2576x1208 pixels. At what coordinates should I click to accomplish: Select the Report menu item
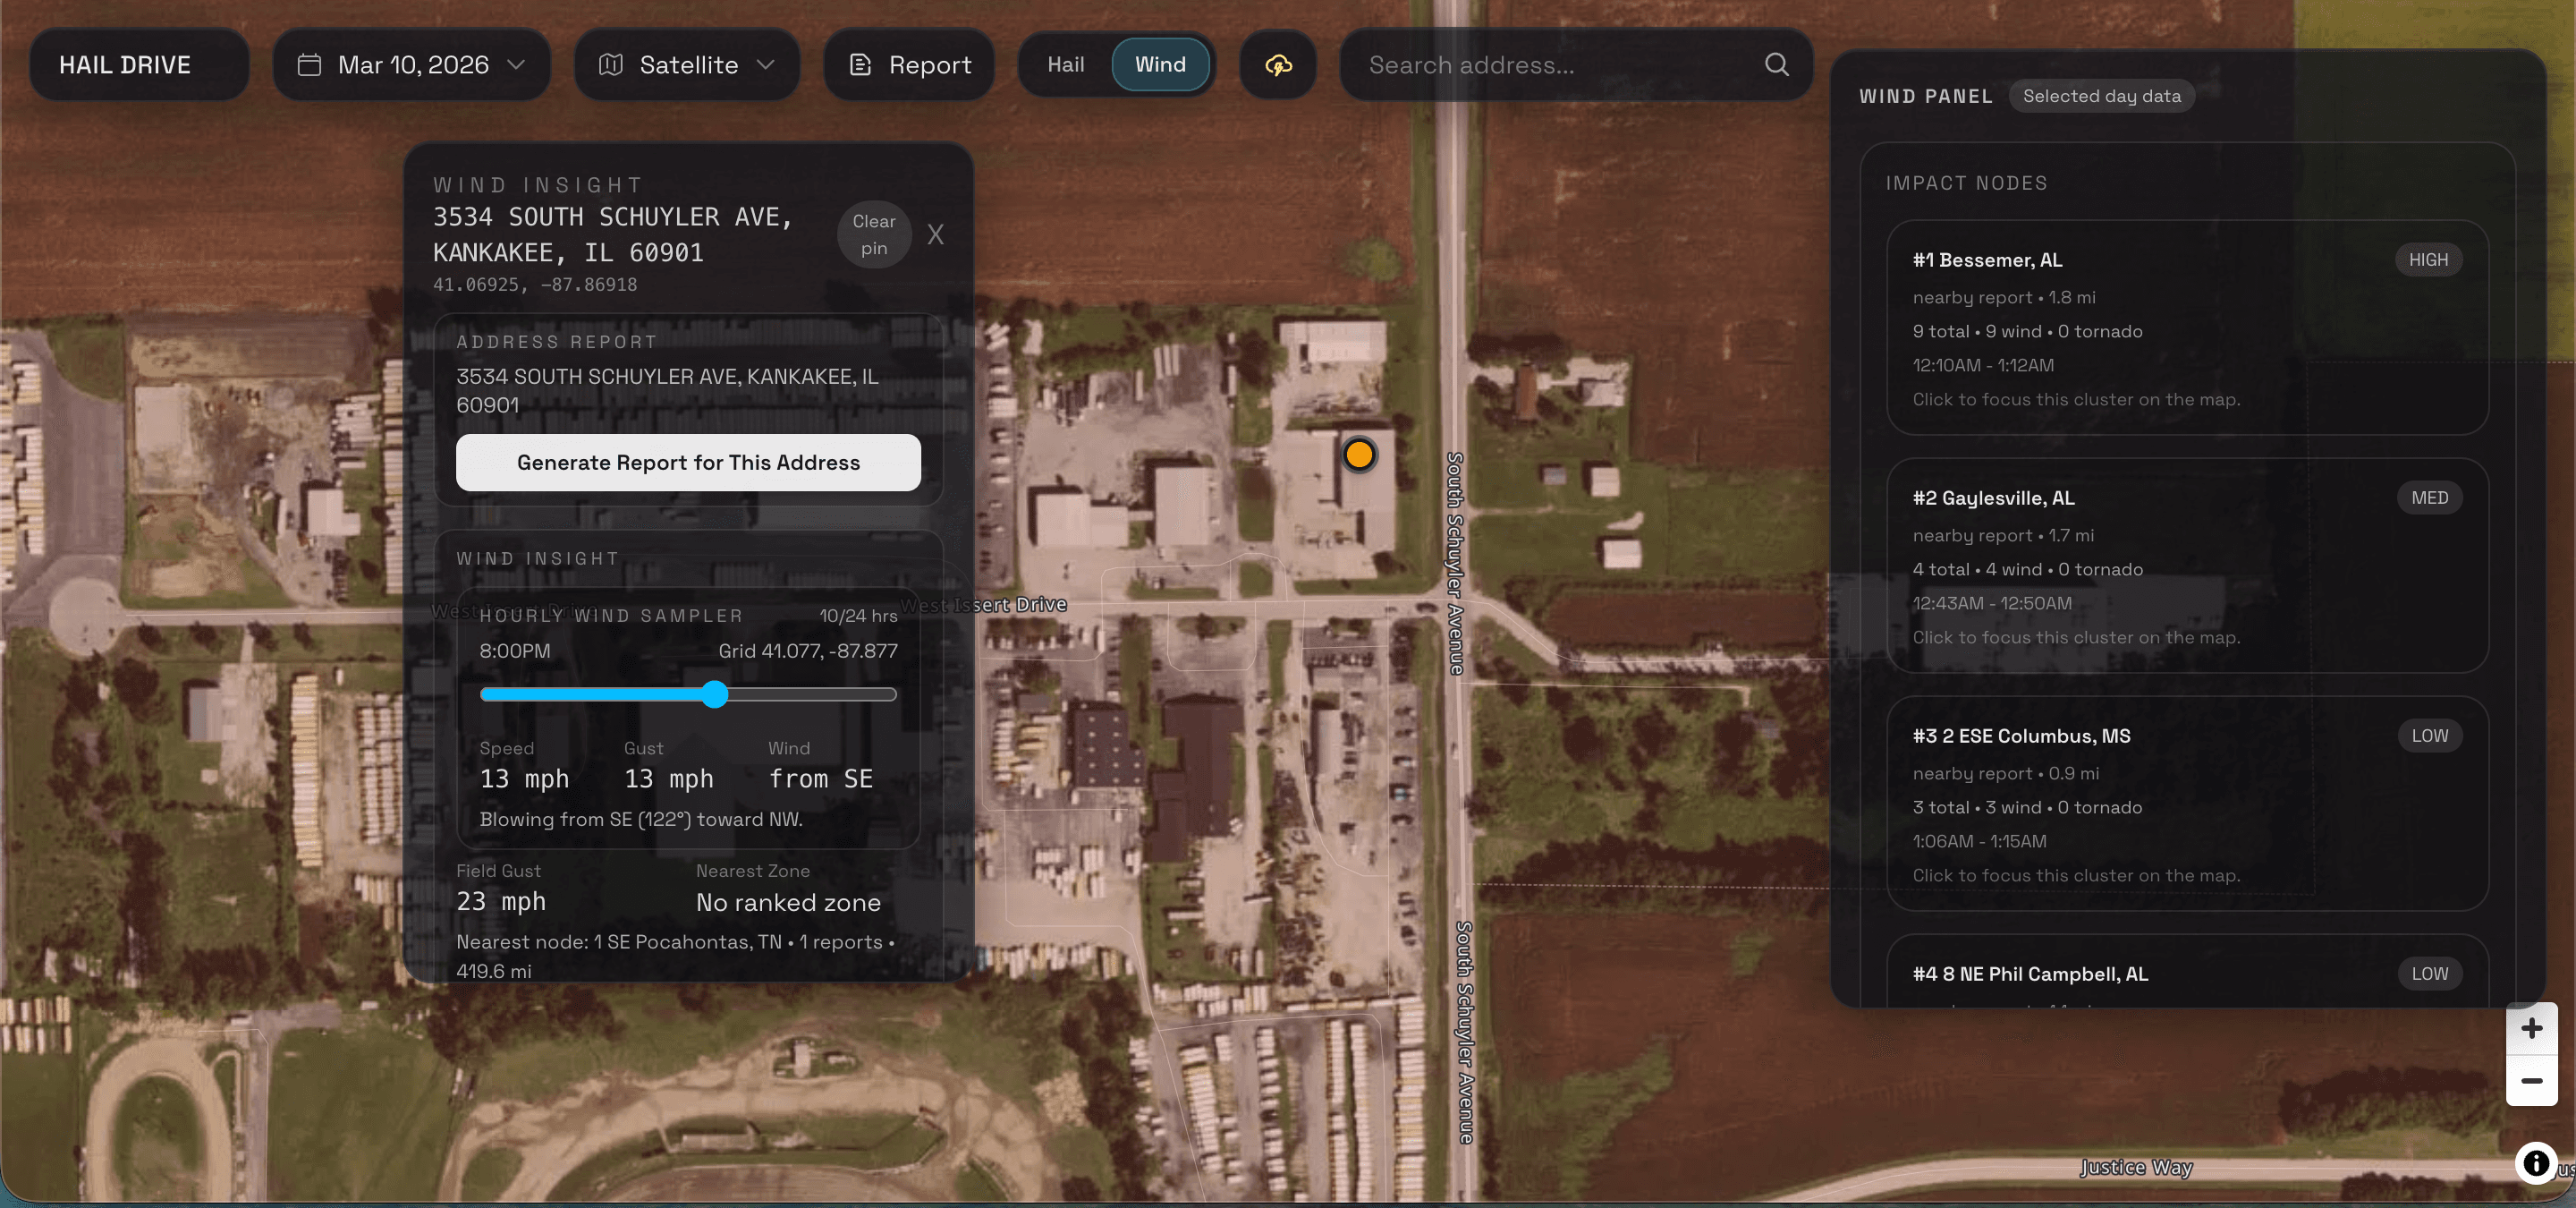pyautogui.click(x=909, y=64)
